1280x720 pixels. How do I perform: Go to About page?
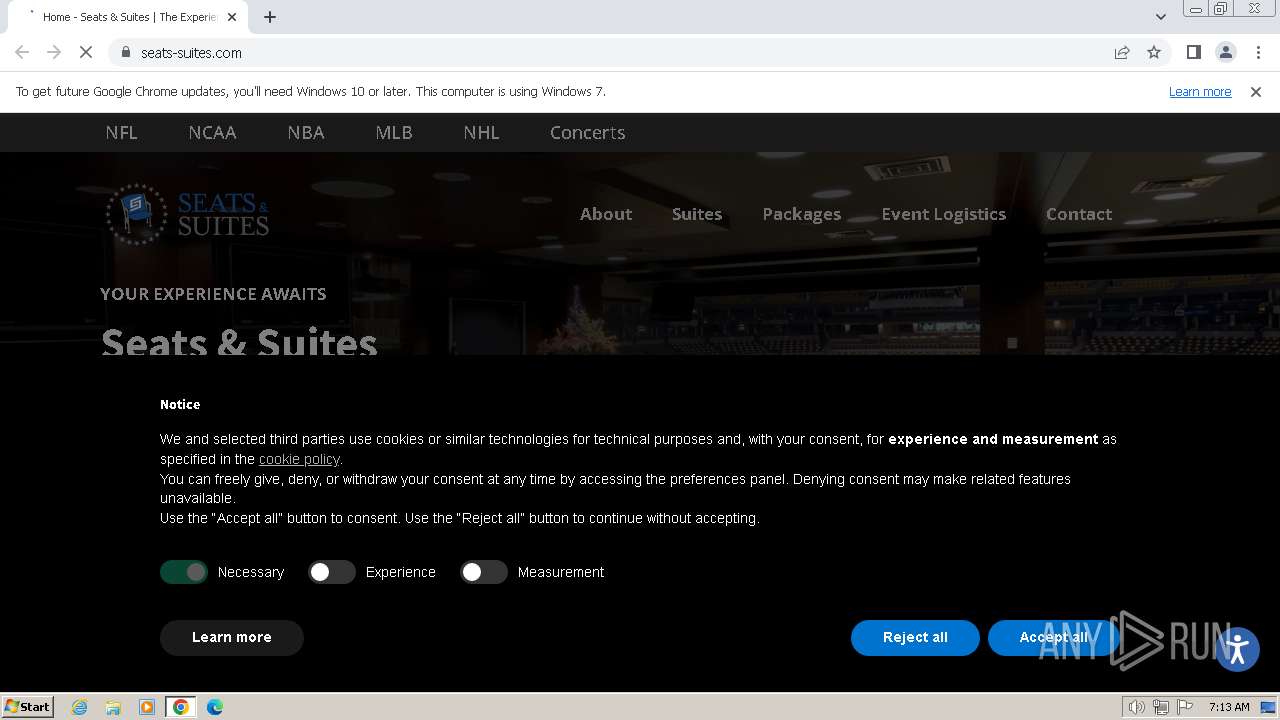(x=606, y=214)
